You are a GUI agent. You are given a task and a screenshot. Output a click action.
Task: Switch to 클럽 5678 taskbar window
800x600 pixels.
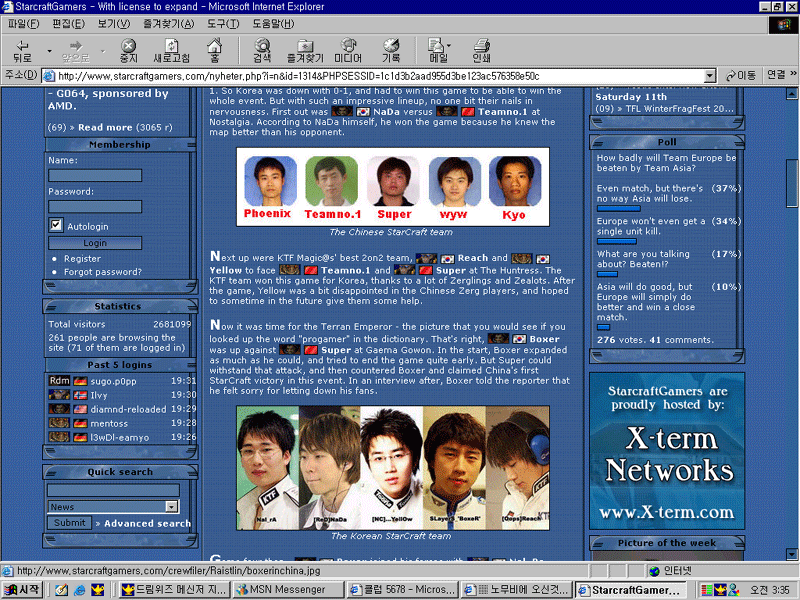403,590
